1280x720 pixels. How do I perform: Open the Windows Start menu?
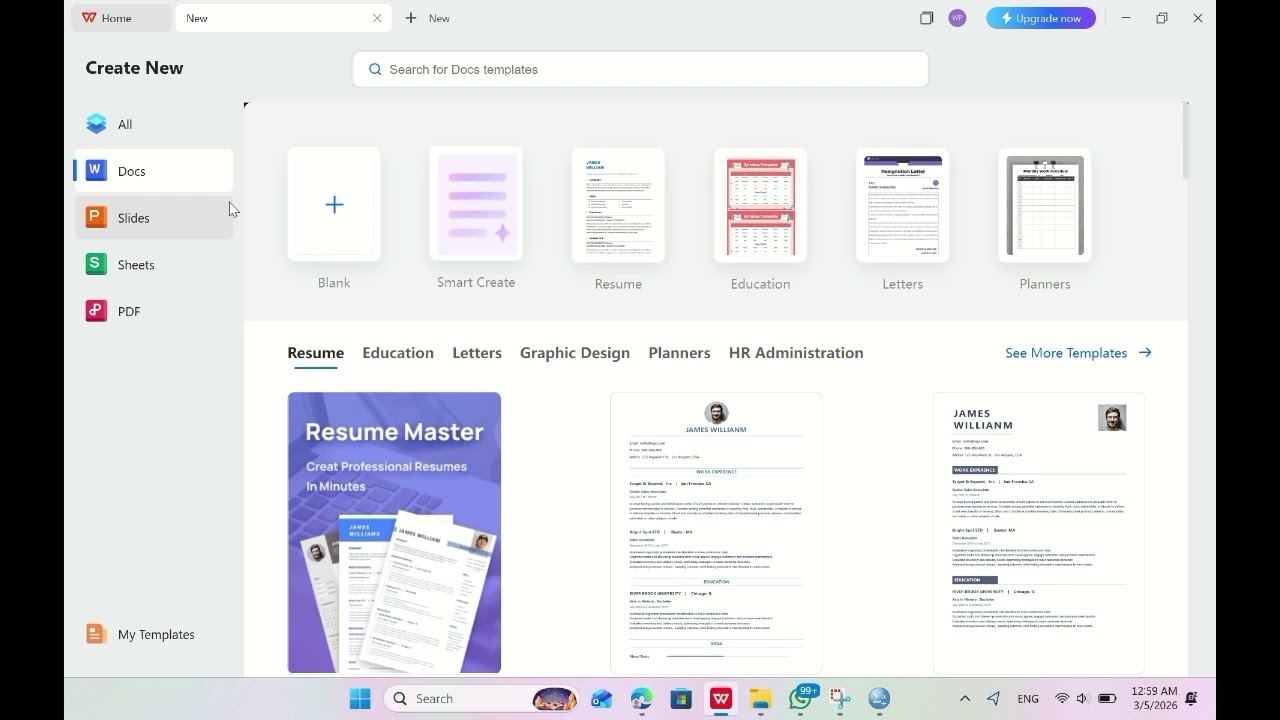coord(360,698)
